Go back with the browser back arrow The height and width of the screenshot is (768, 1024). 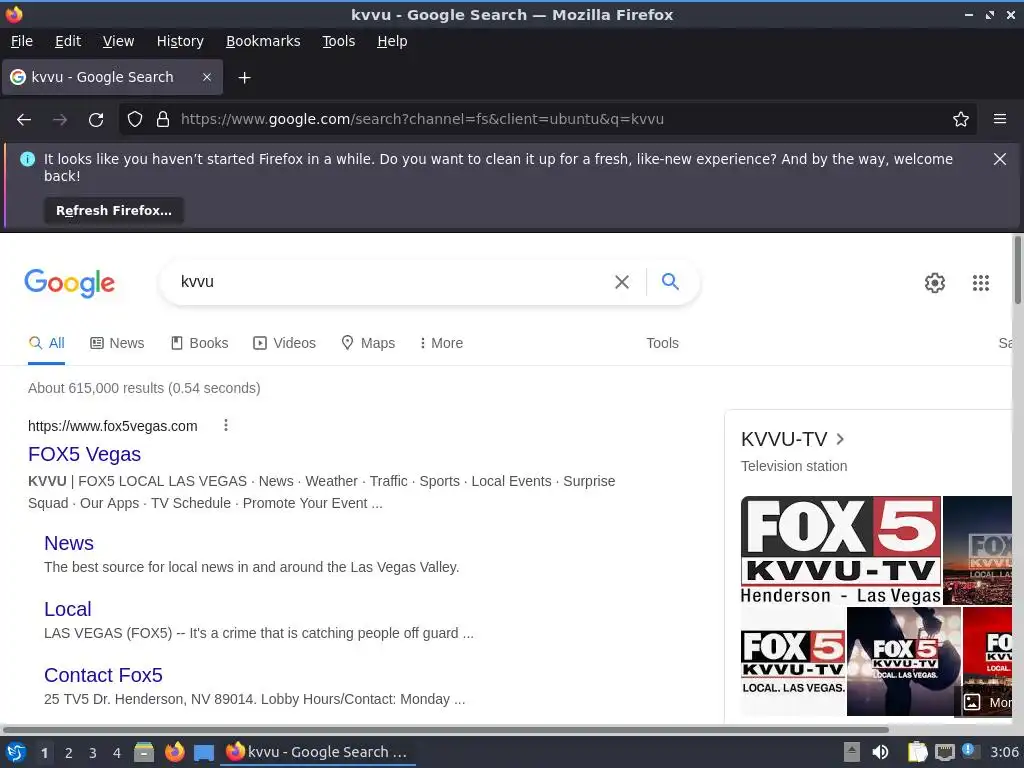tap(24, 120)
